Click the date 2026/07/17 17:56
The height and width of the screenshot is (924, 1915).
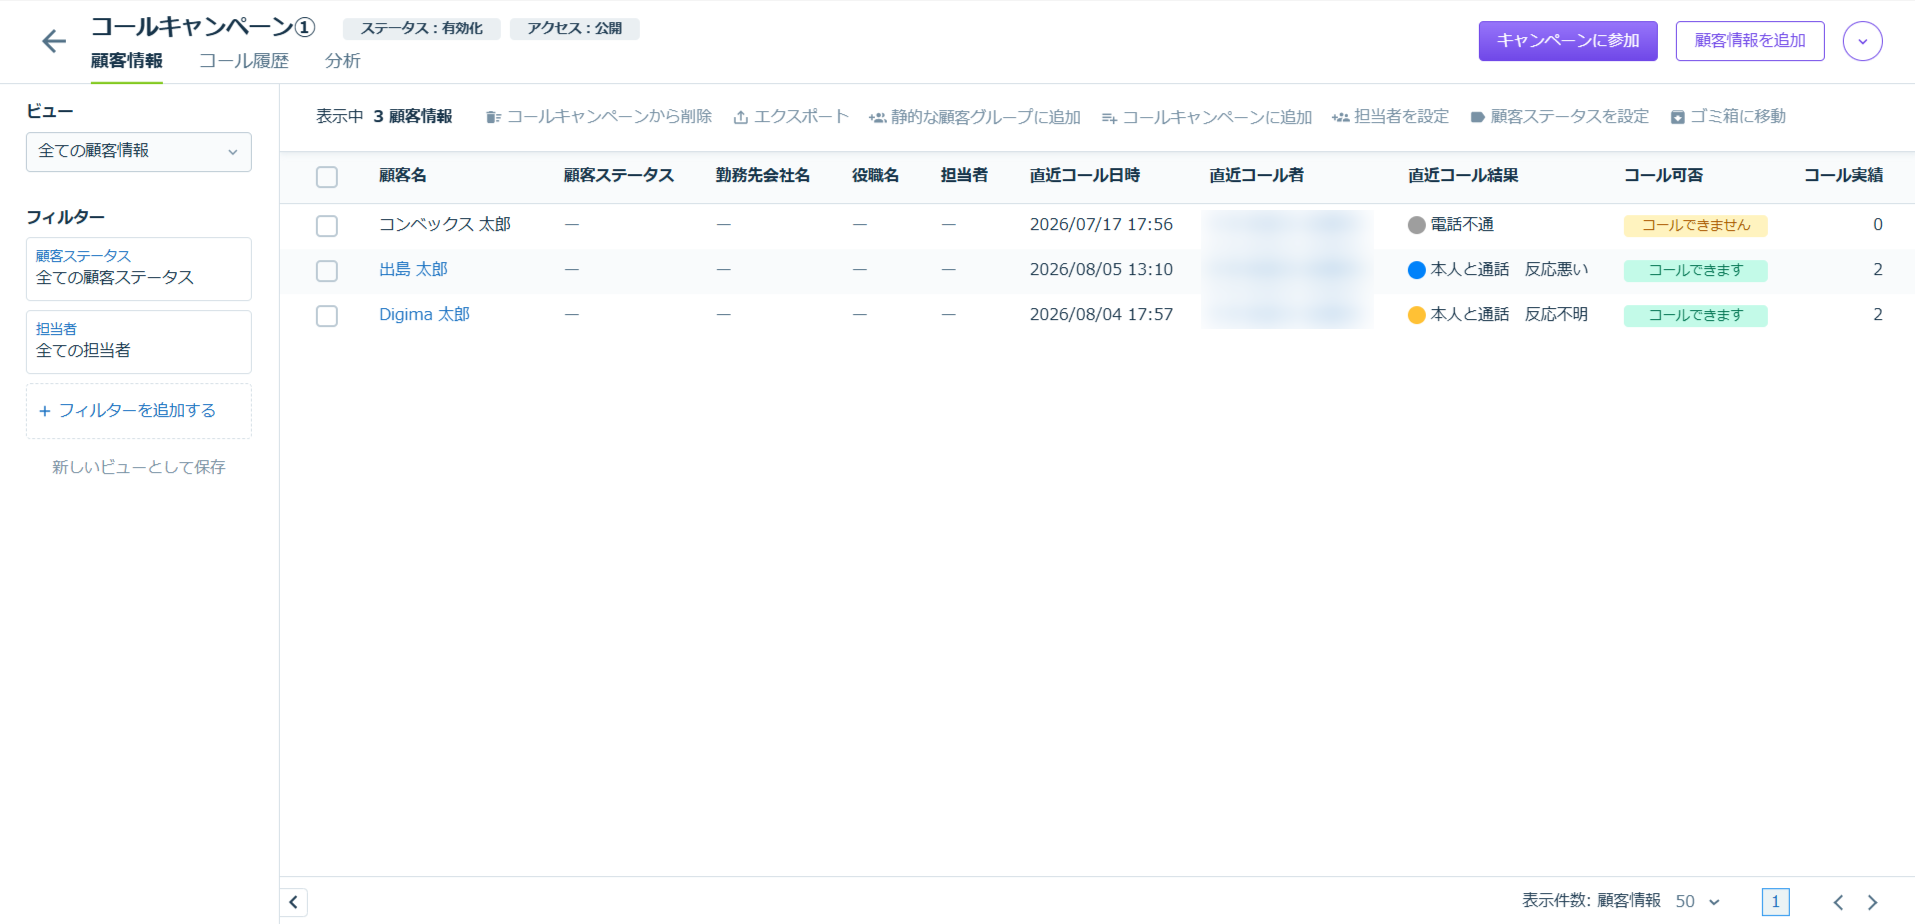tap(1101, 225)
